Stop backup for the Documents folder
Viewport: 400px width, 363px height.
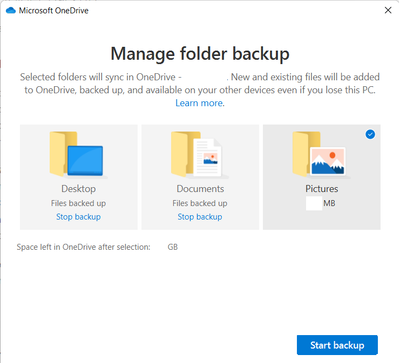[200, 217]
